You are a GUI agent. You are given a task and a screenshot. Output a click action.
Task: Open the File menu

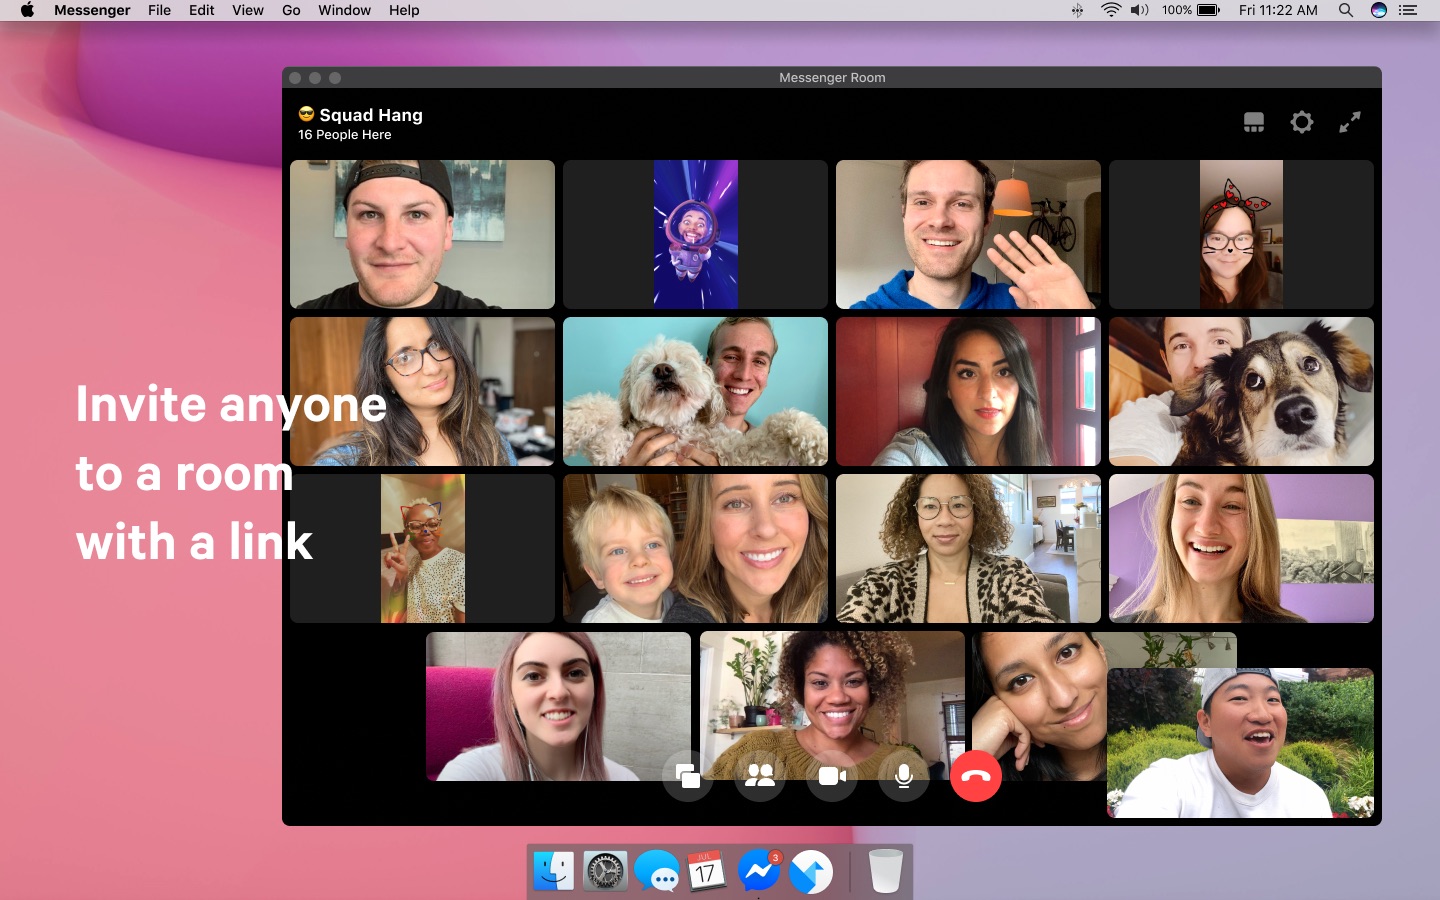159,10
